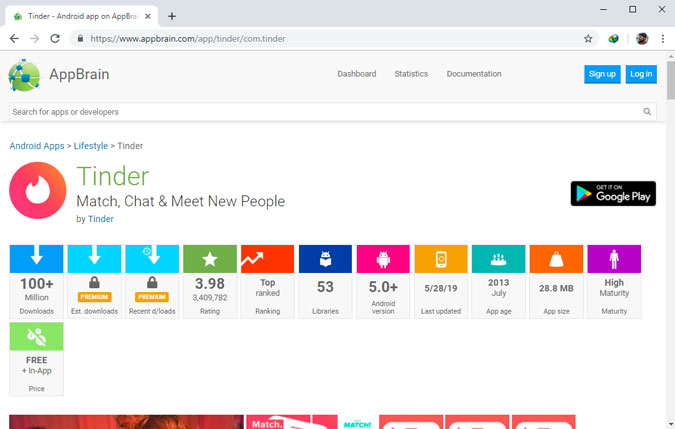The image size is (675, 429).
Task: Click the browser address bar URL
Action: [188, 39]
